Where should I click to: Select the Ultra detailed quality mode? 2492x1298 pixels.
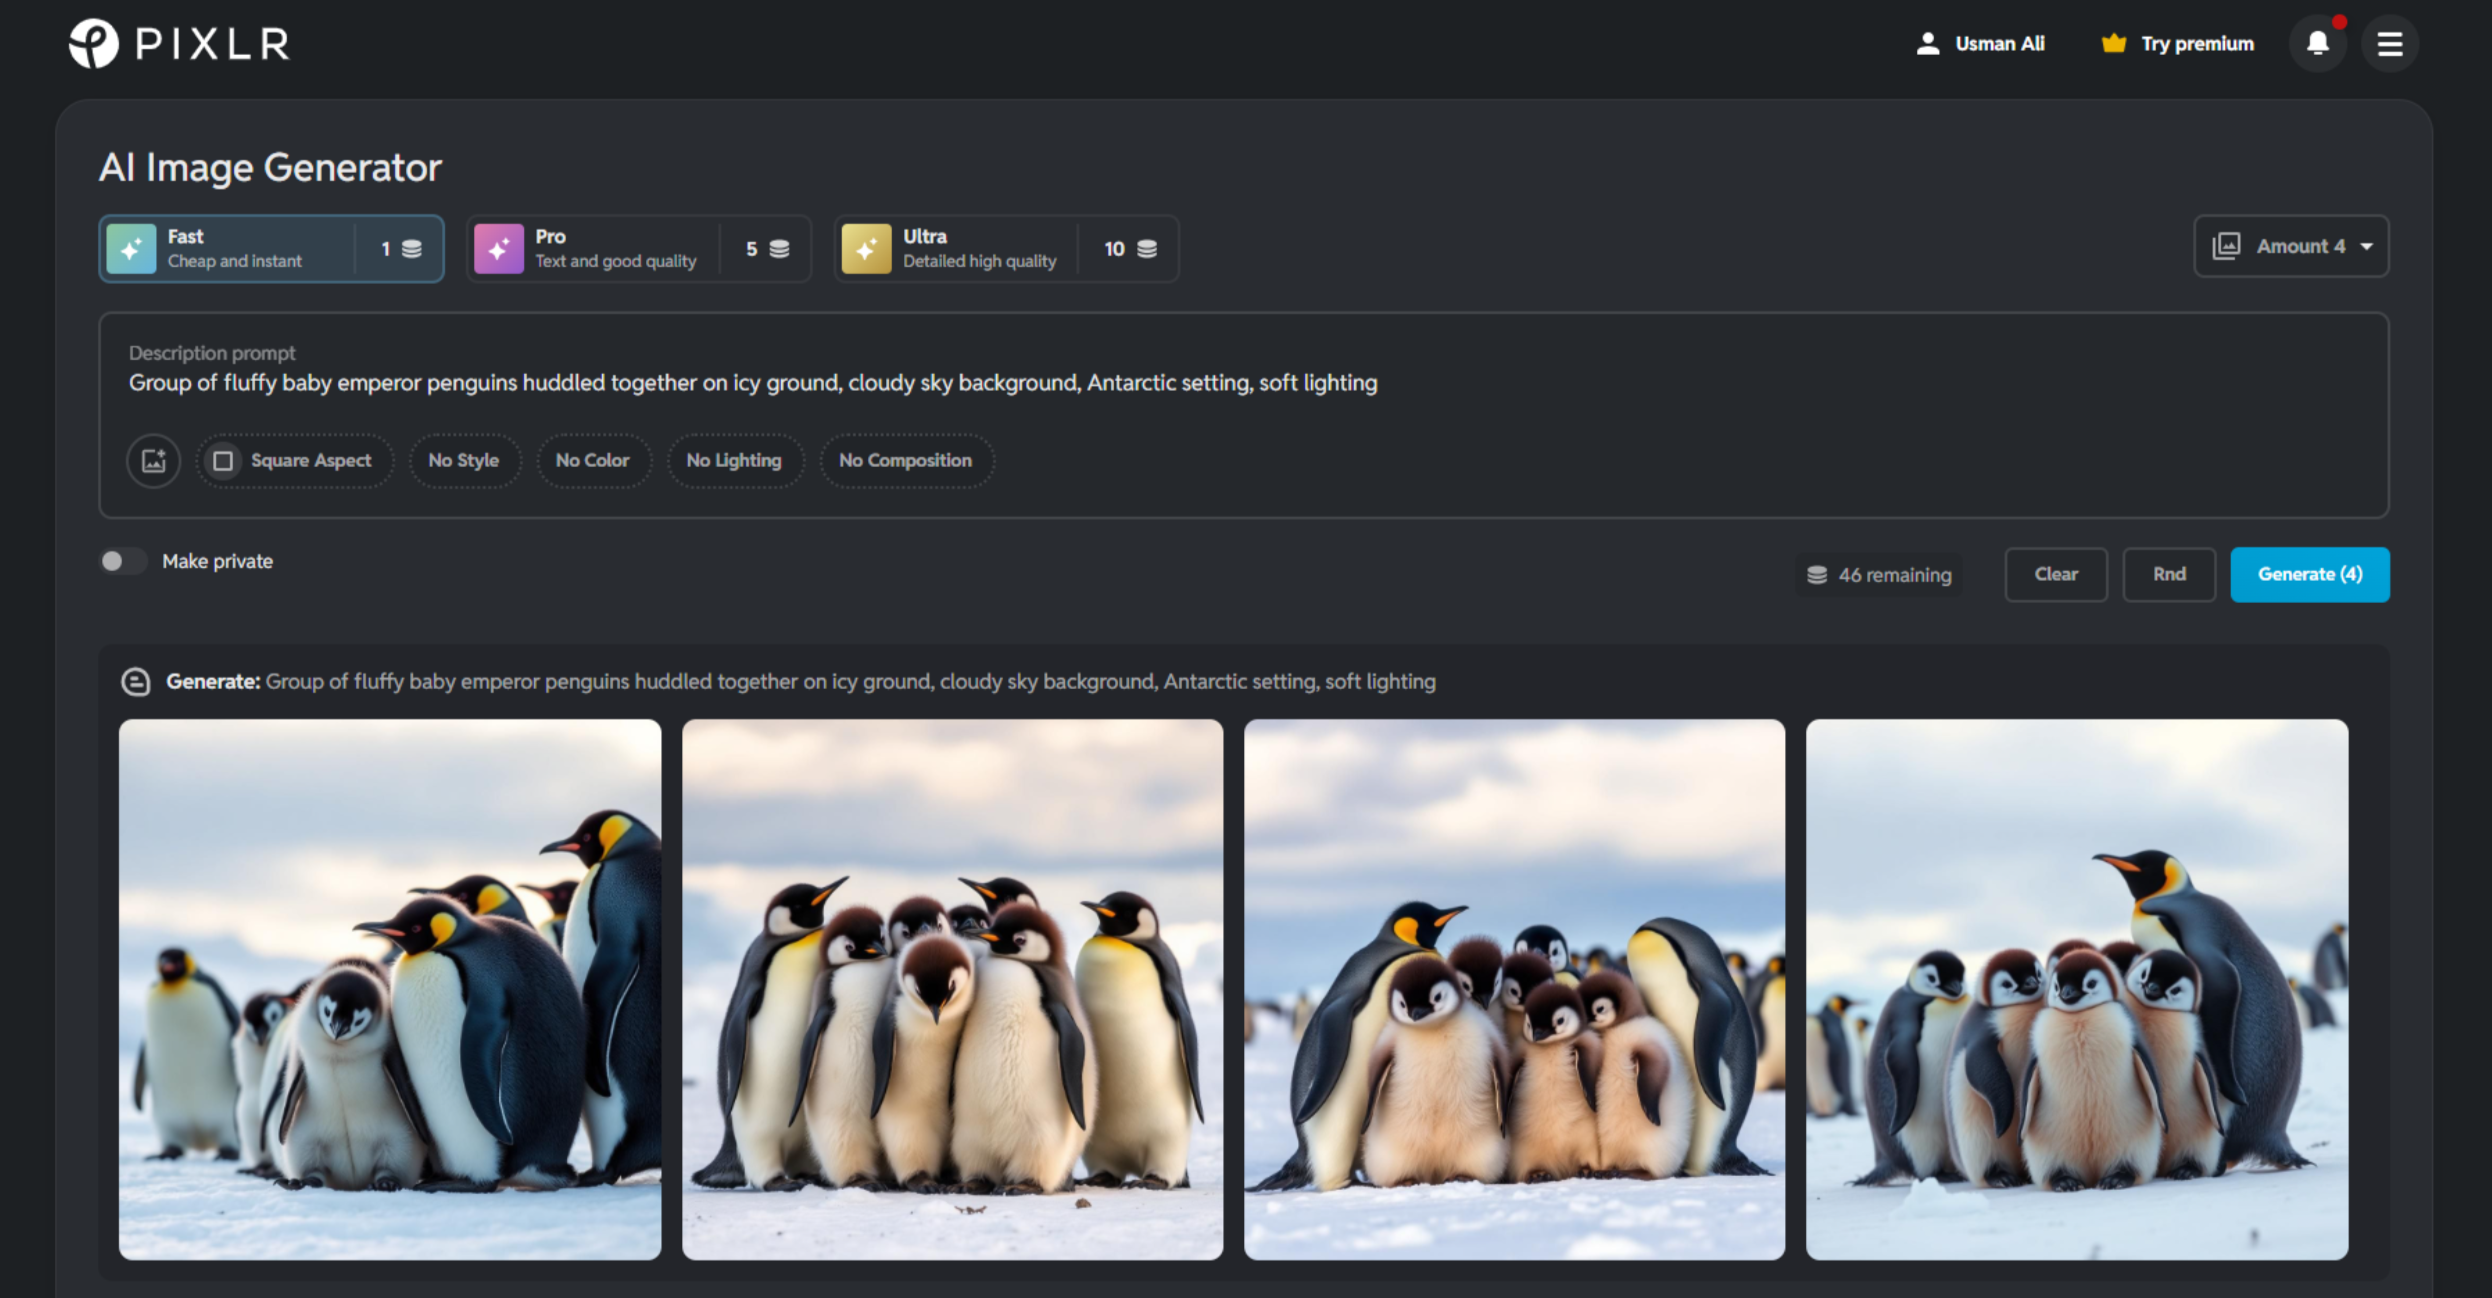[1006, 249]
